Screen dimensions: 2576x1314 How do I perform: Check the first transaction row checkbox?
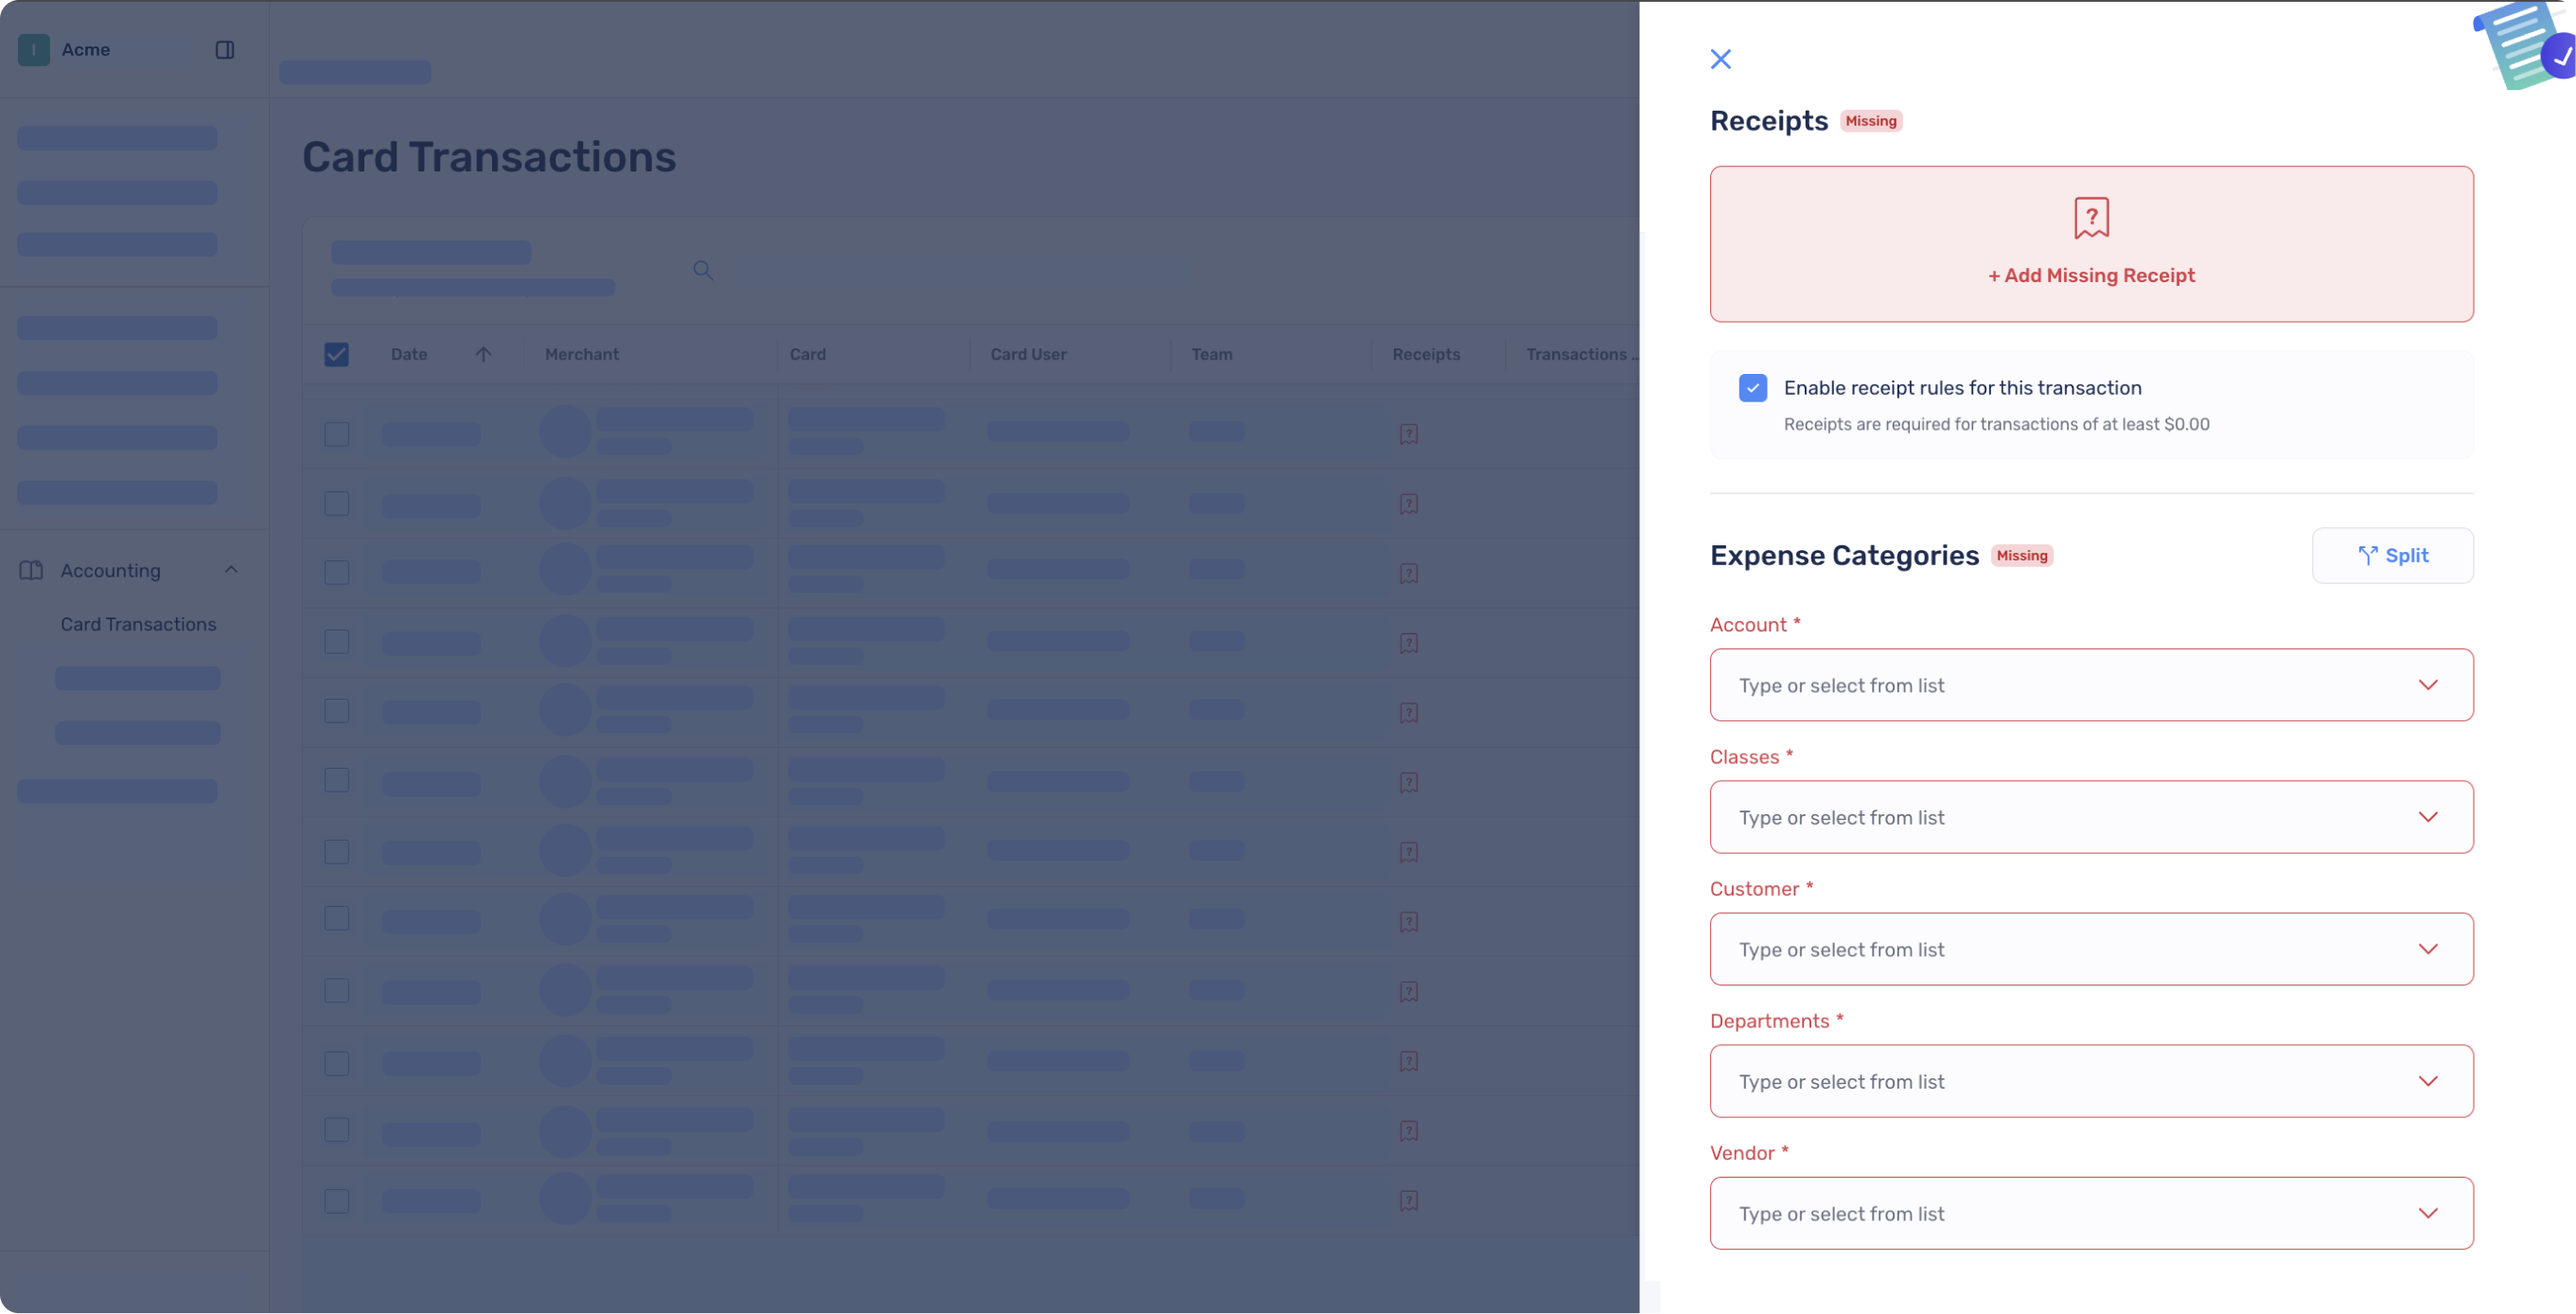[x=337, y=434]
